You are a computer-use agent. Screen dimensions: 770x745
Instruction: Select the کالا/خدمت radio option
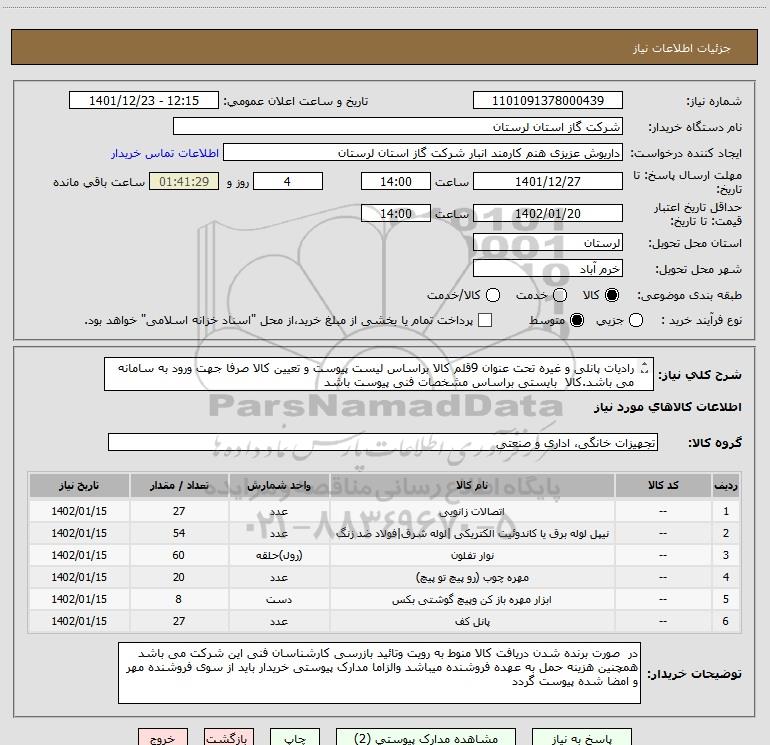coord(493,295)
